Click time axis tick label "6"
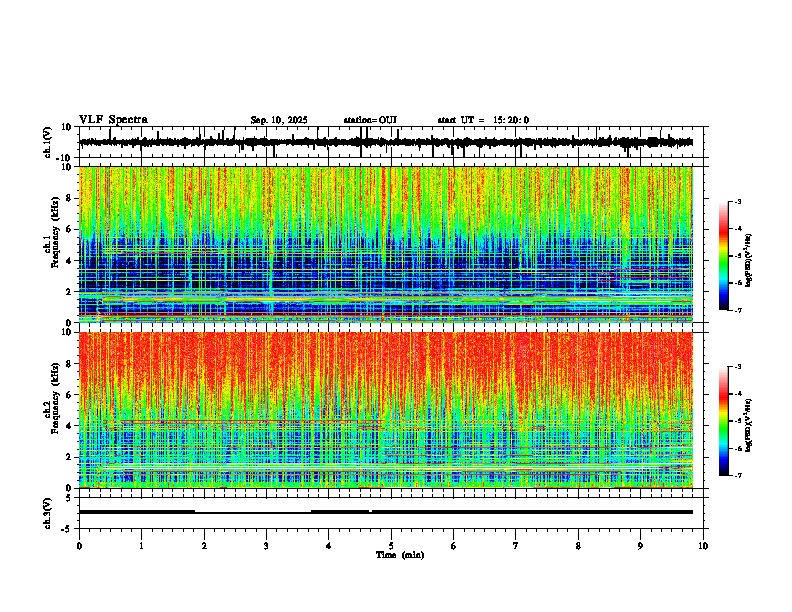 click(454, 546)
